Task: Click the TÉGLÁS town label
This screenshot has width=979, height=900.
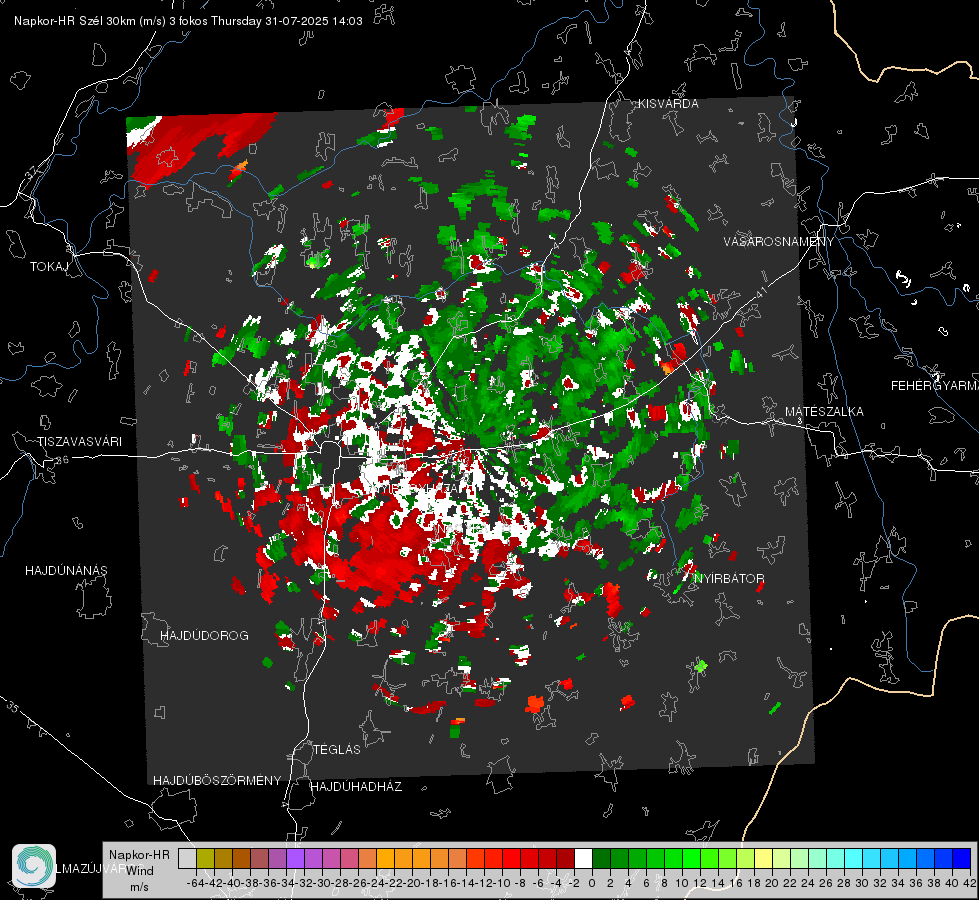Action: (337, 749)
